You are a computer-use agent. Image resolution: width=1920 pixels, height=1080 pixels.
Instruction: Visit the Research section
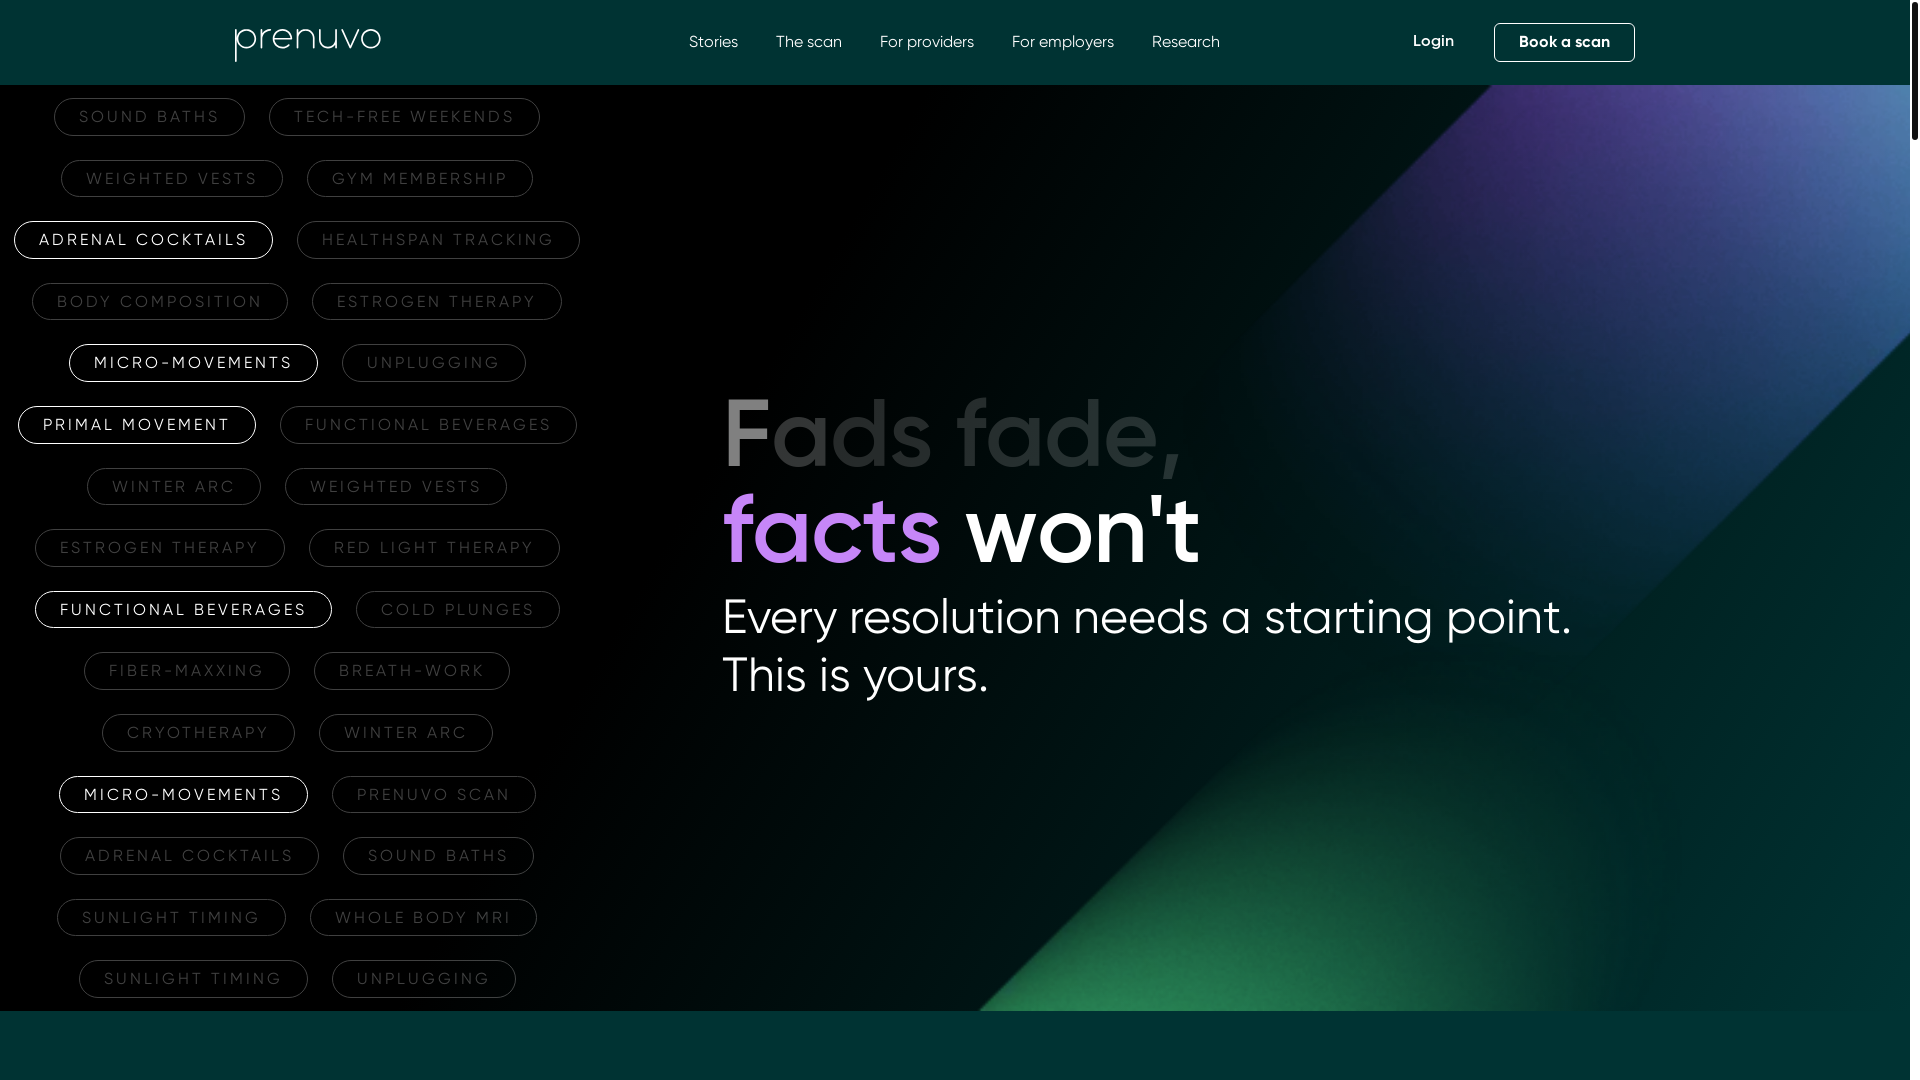click(x=1185, y=42)
